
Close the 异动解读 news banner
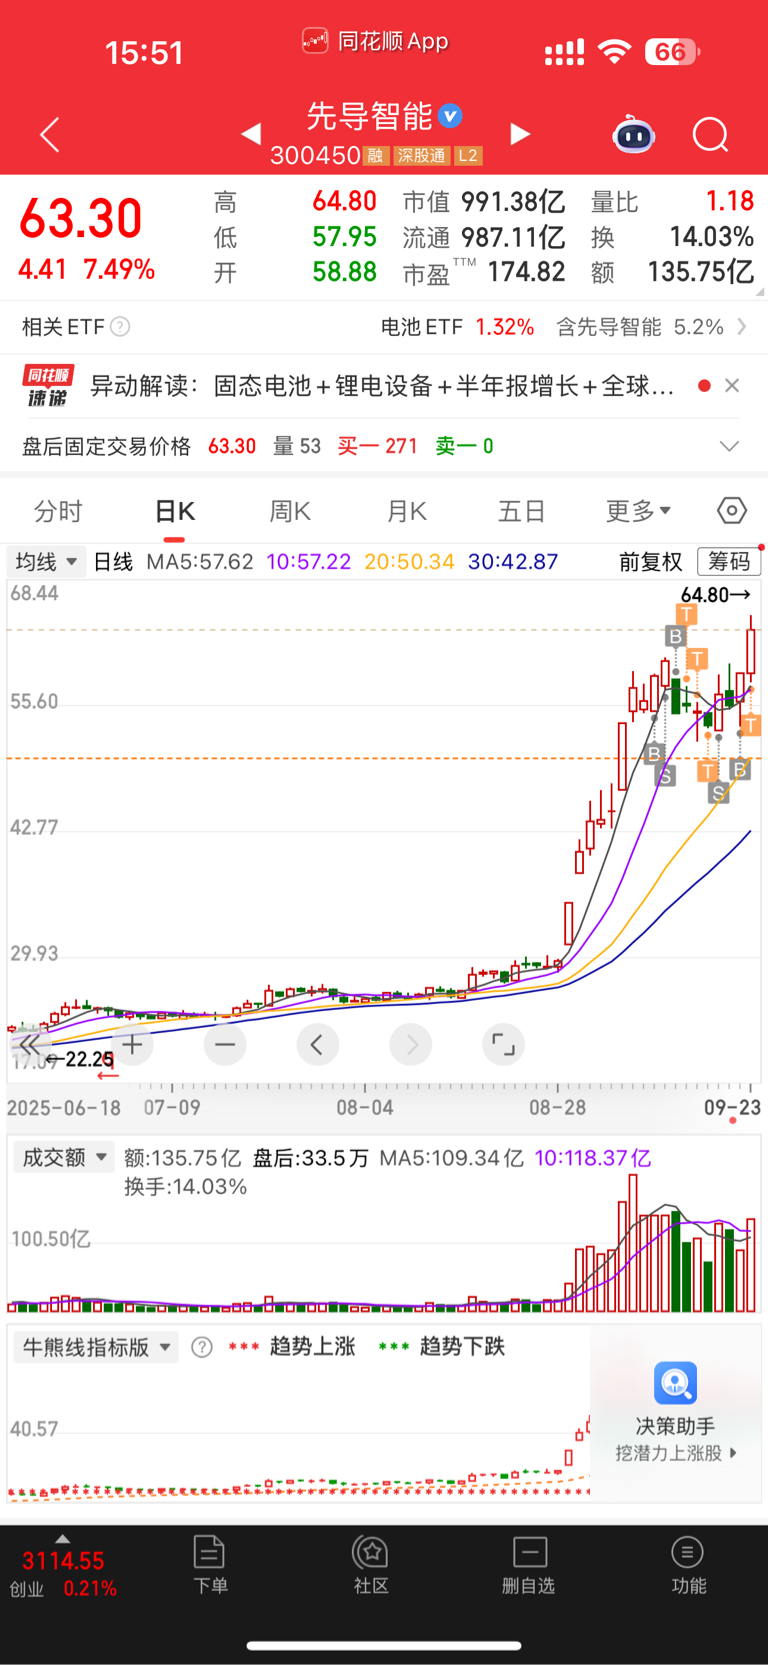pyautogui.click(x=732, y=386)
